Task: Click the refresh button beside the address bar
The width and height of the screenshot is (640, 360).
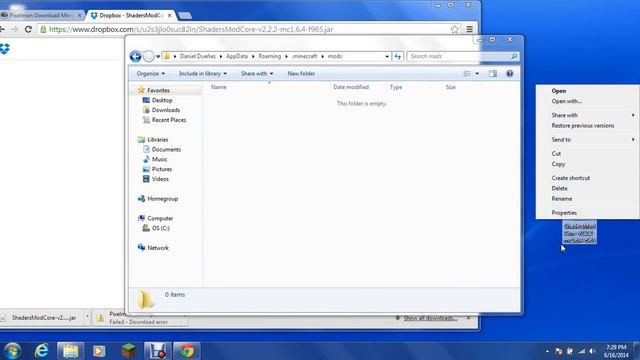Action: tap(398, 56)
